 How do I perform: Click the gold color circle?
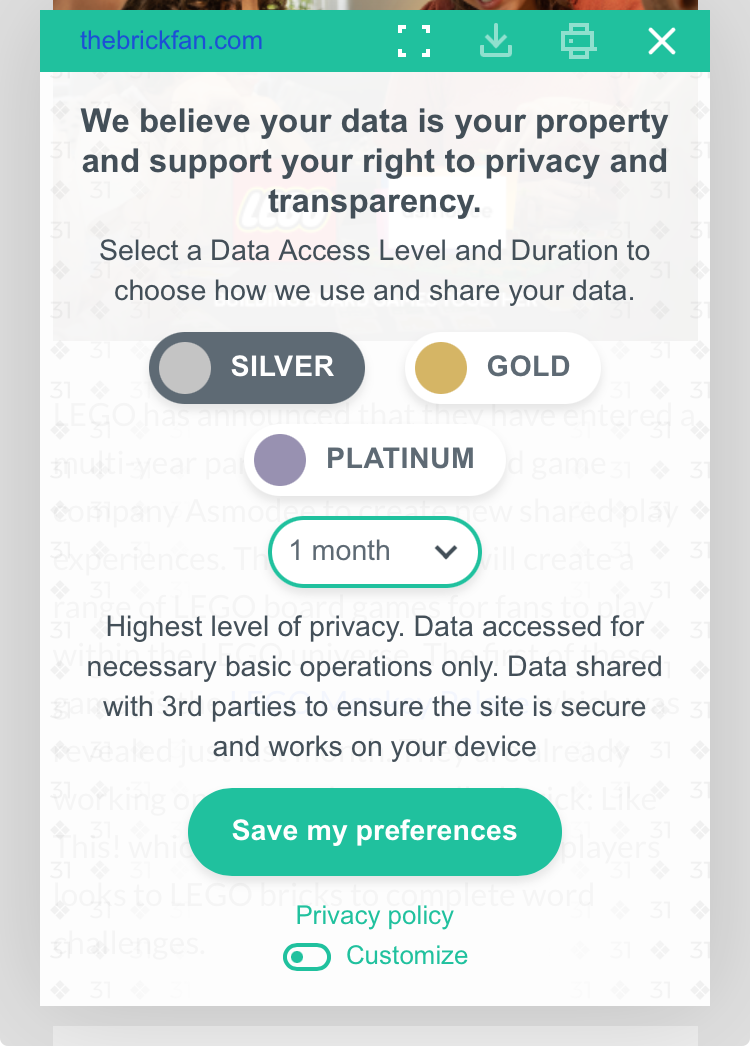pos(441,367)
